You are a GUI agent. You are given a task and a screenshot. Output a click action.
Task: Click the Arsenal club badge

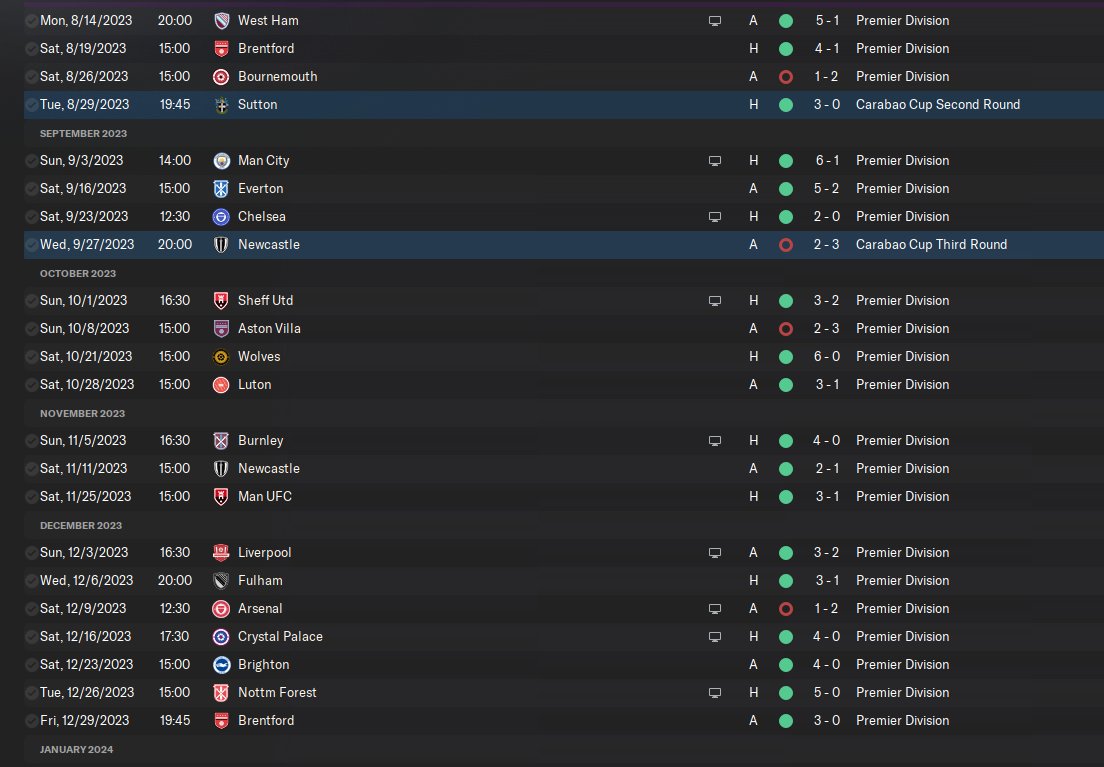(x=222, y=608)
